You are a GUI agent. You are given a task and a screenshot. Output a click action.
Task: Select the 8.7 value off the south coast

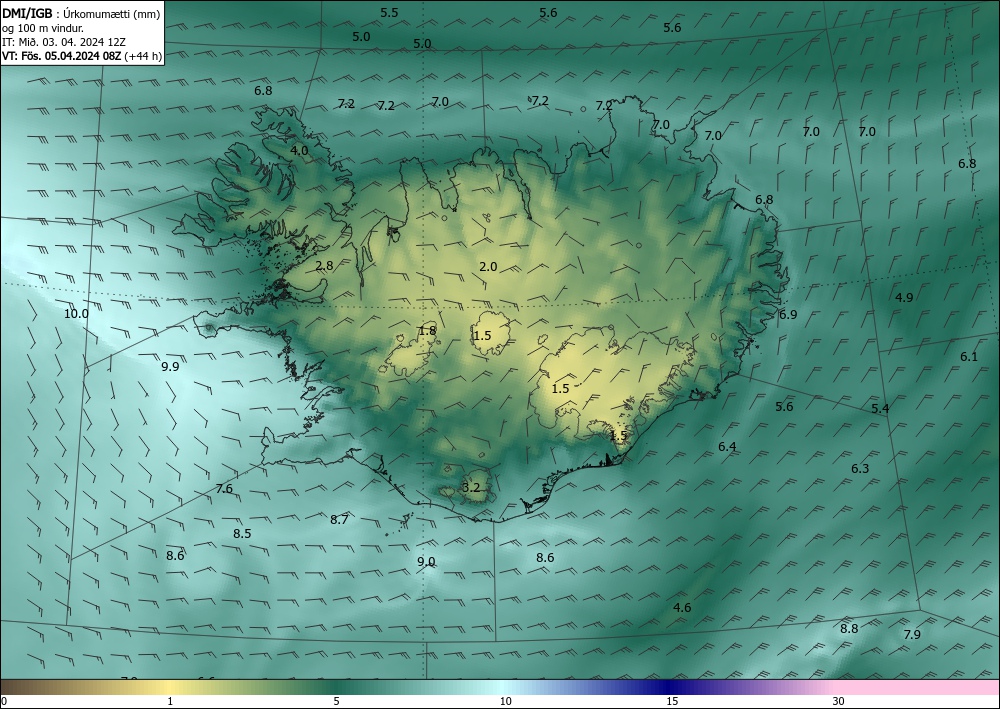(x=339, y=520)
